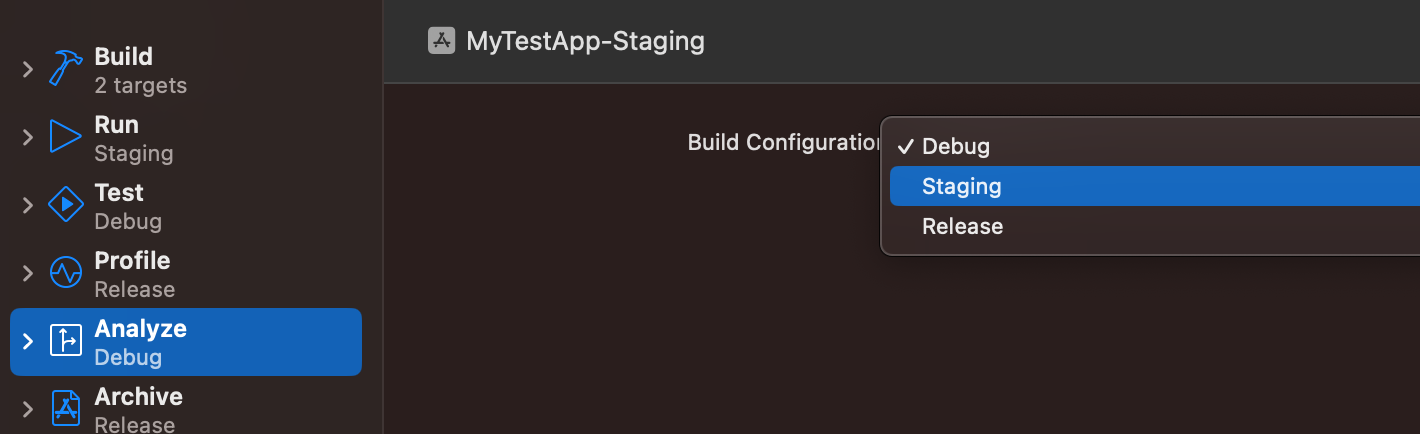Expand the Profile action disclosure chevron
The width and height of the screenshot is (1420, 434).
coord(28,273)
